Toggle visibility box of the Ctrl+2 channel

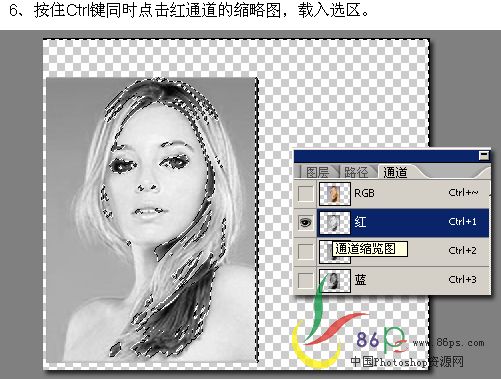(305, 251)
